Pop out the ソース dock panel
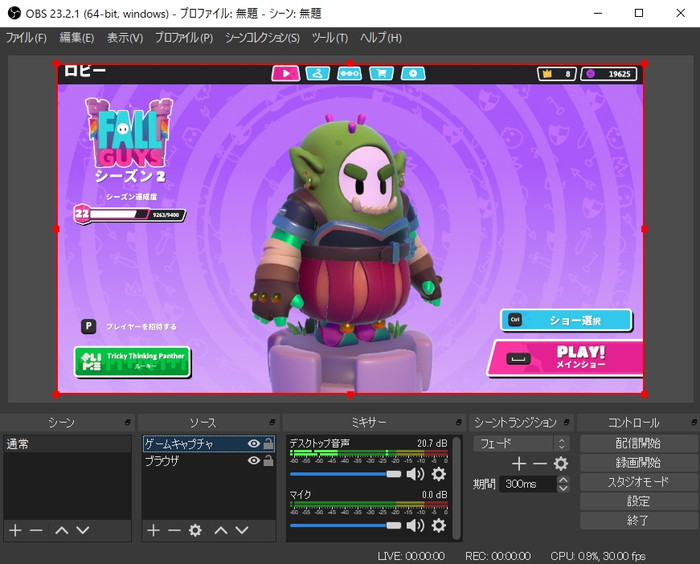This screenshot has height=564, width=700. point(272,422)
